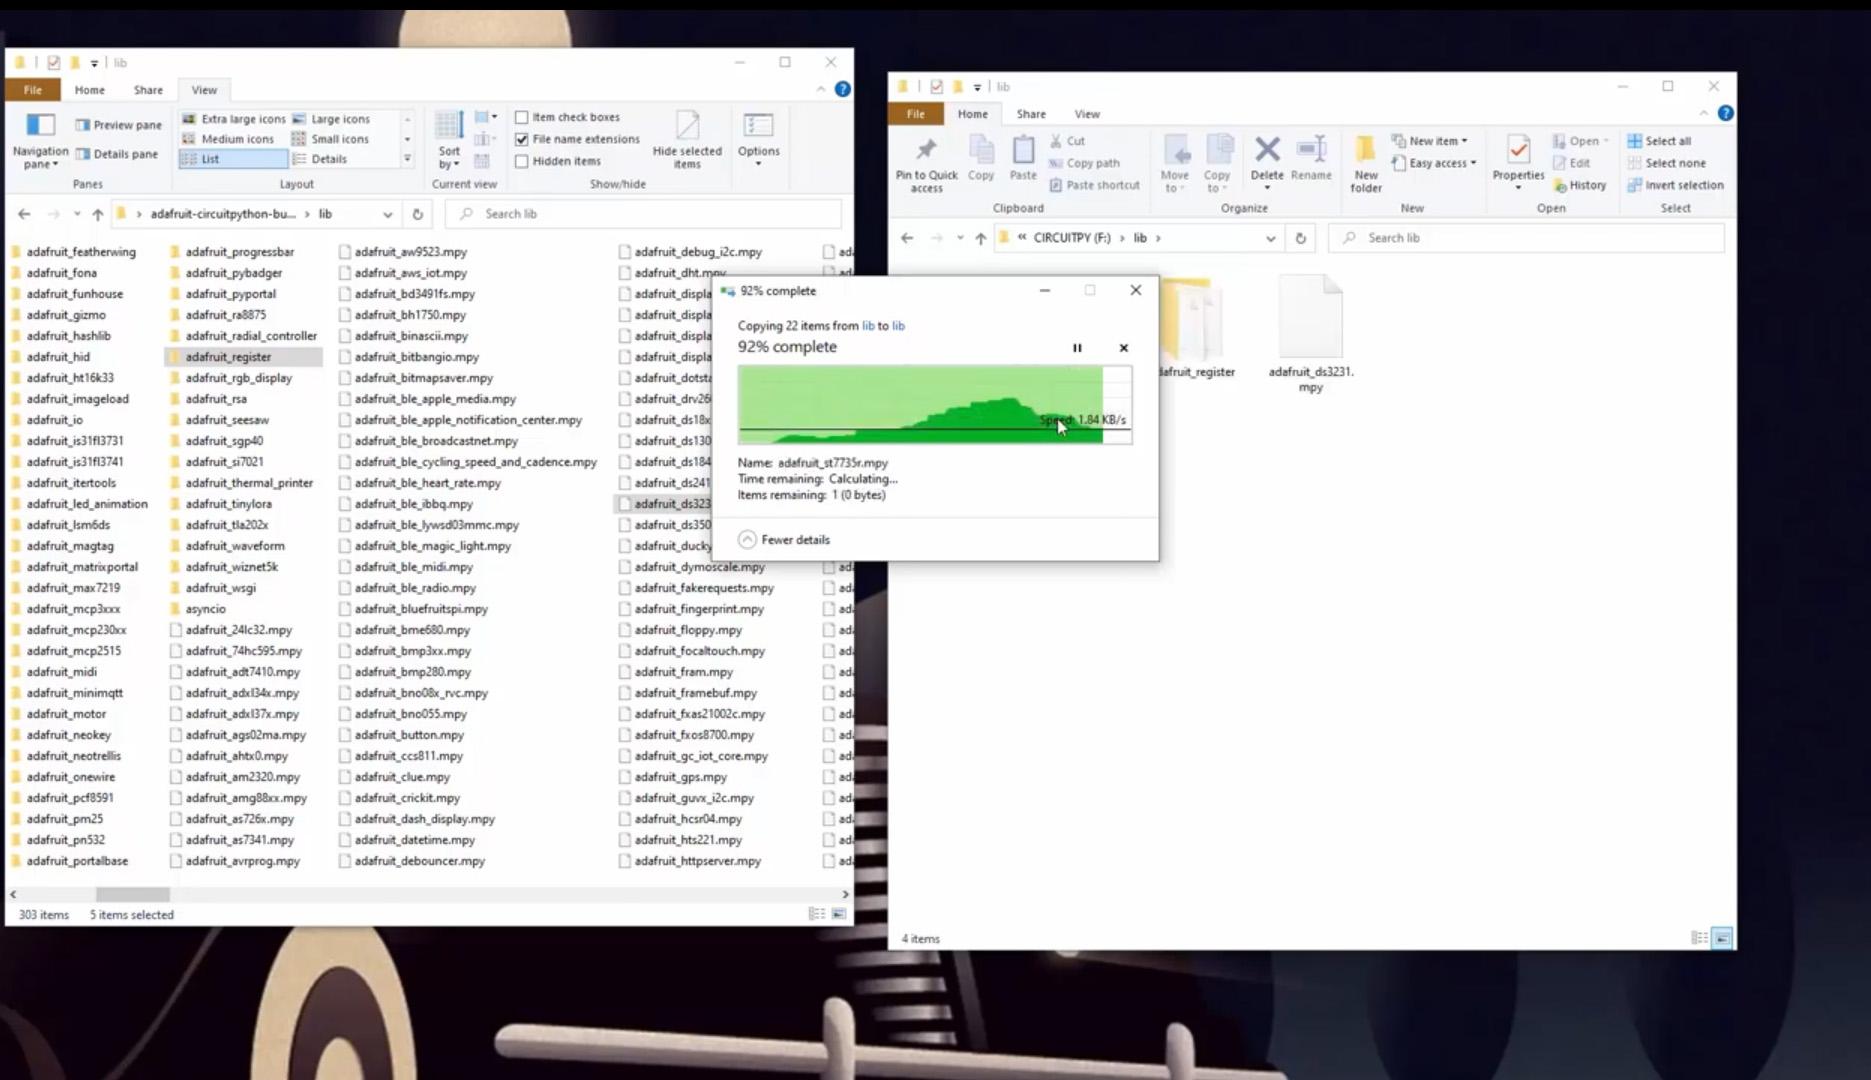Select Cut in the Clipboard group
The image size is (1871, 1080).
[1067, 141]
